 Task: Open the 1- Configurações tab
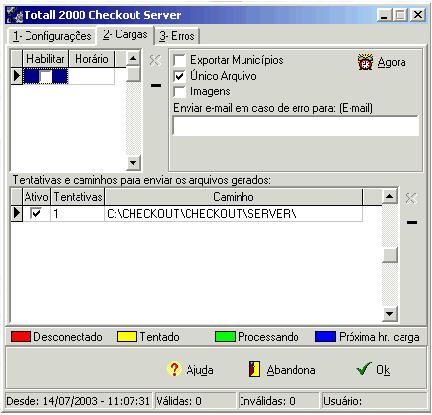tap(52, 36)
